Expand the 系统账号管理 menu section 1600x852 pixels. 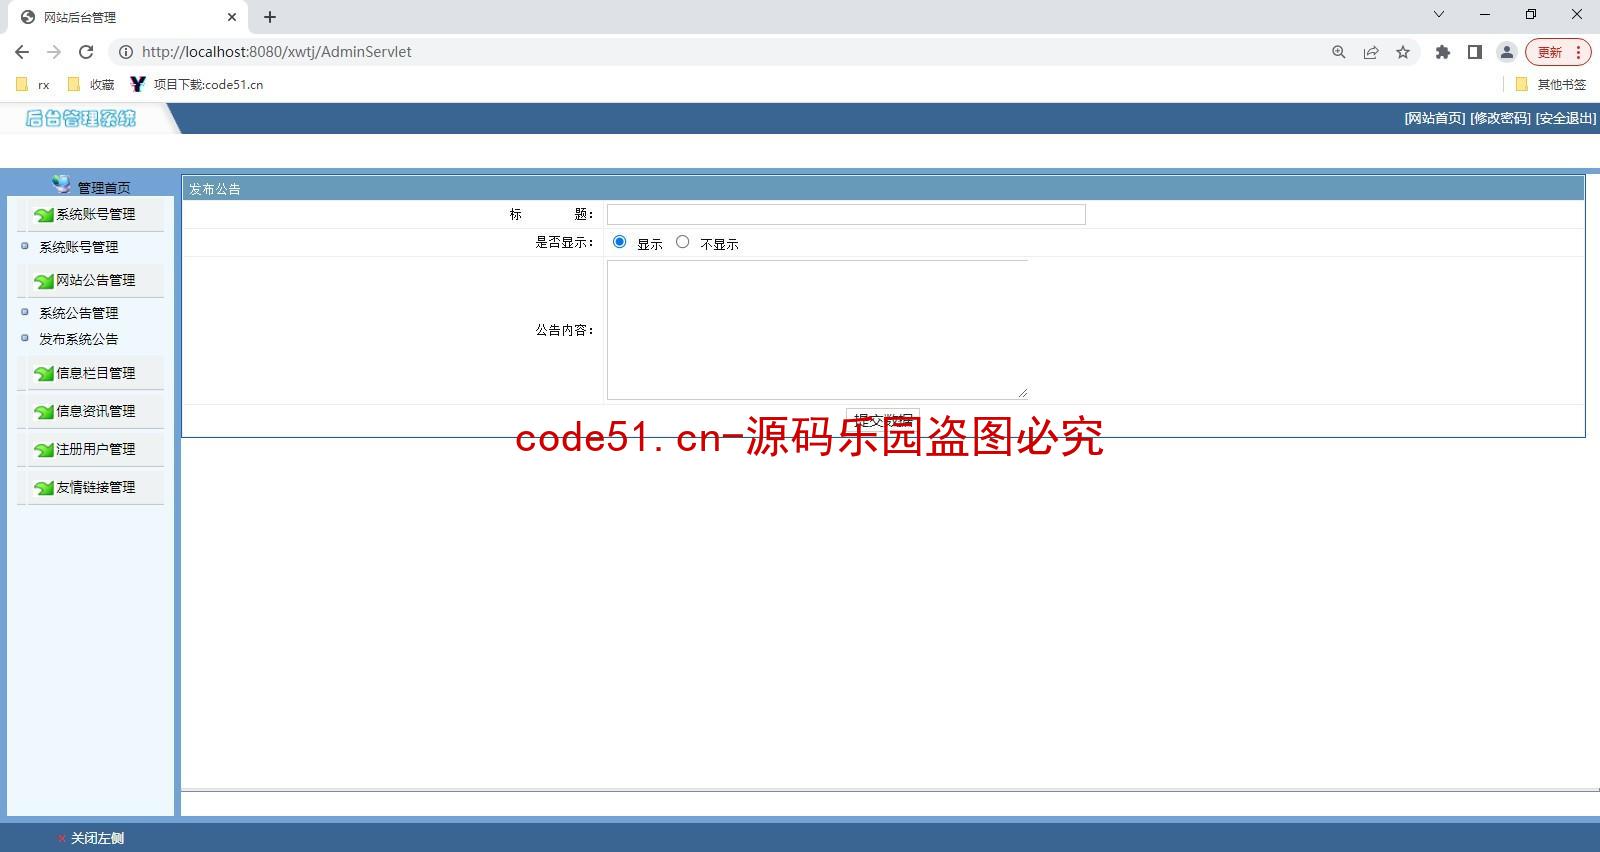95,214
